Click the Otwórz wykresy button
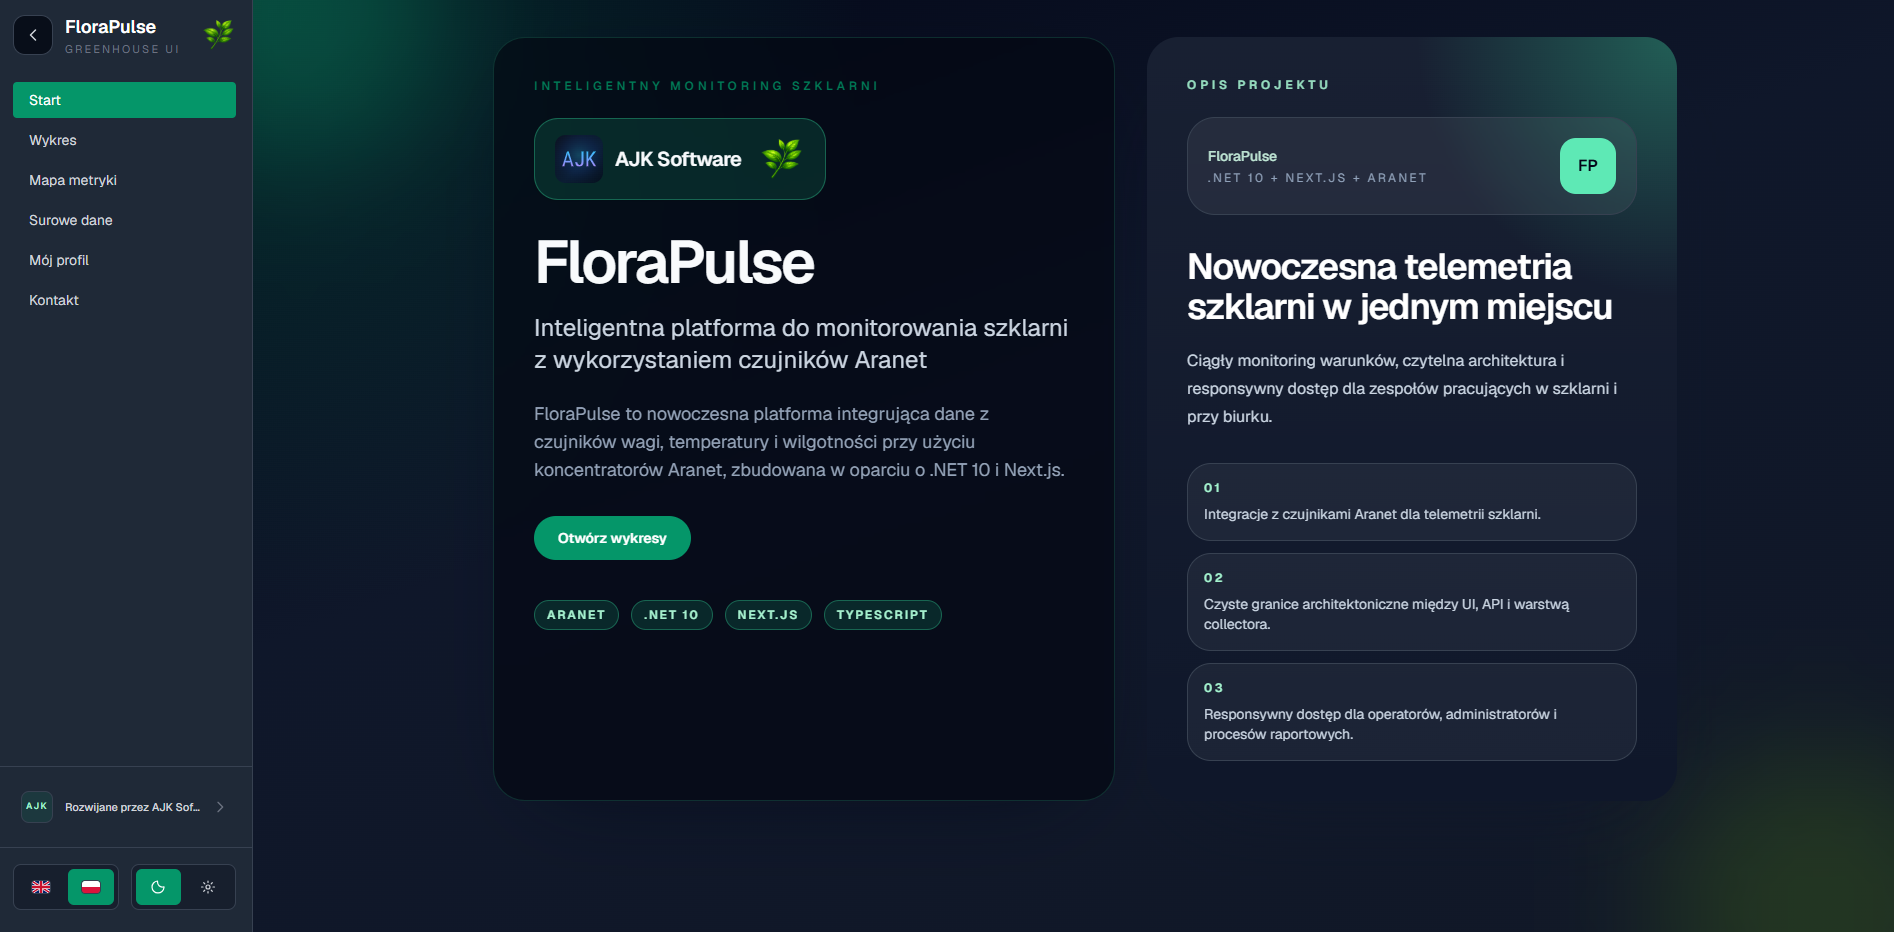This screenshot has width=1894, height=932. click(612, 538)
